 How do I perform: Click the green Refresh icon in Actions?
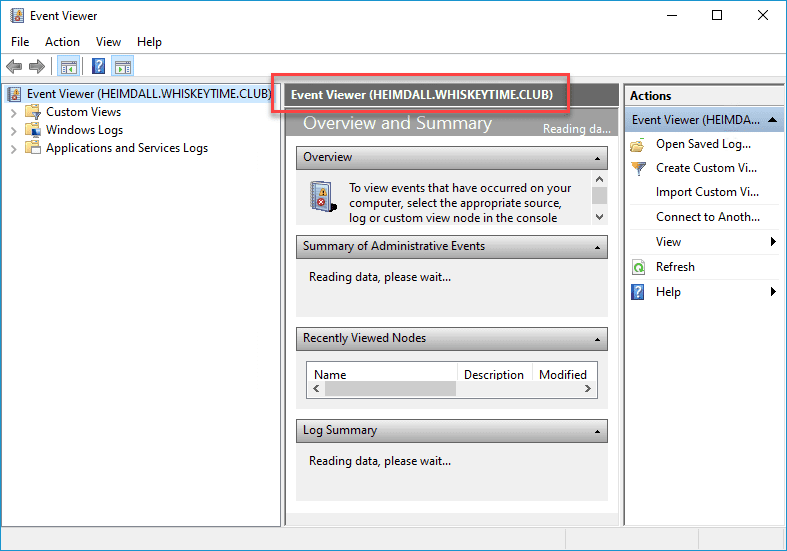[x=638, y=267]
